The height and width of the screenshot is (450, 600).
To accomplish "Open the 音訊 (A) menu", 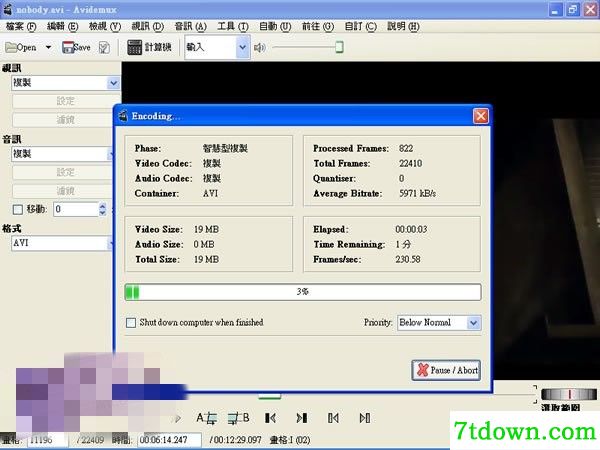I will tap(191, 26).
